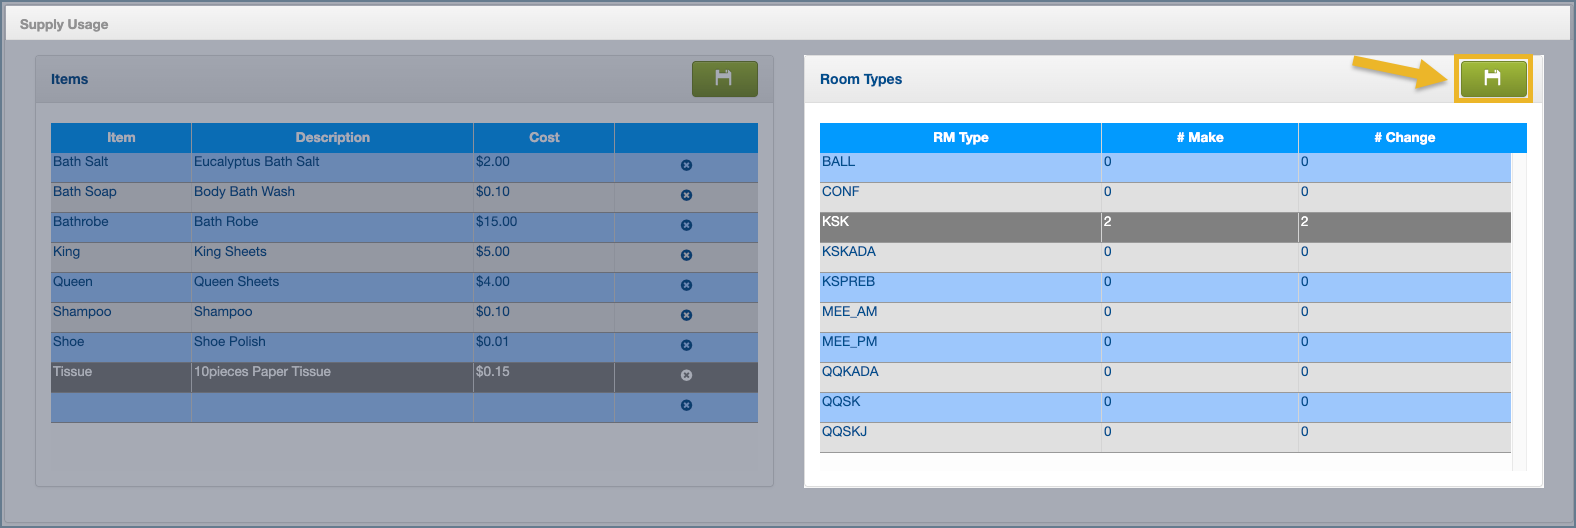1576x528 pixels.
Task: Select the KSK room type row
Action: [960, 227]
